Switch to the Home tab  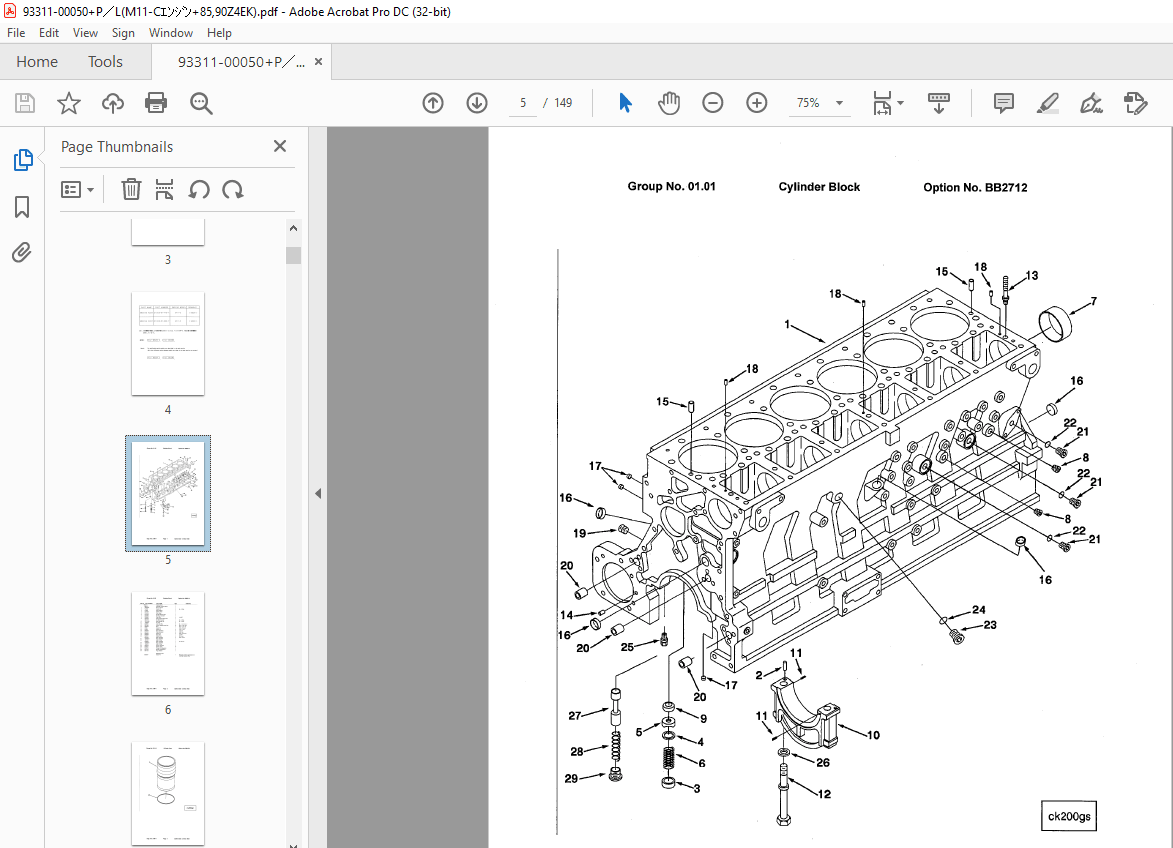coord(37,61)
